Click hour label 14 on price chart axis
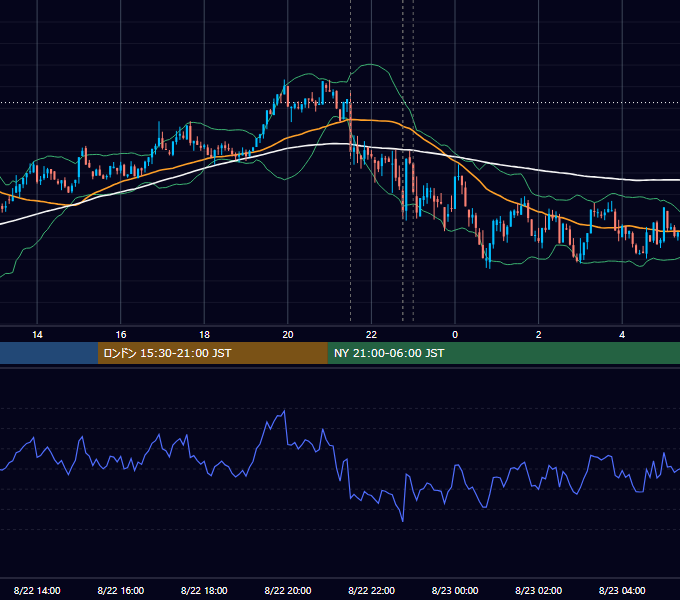 point(37,335)
